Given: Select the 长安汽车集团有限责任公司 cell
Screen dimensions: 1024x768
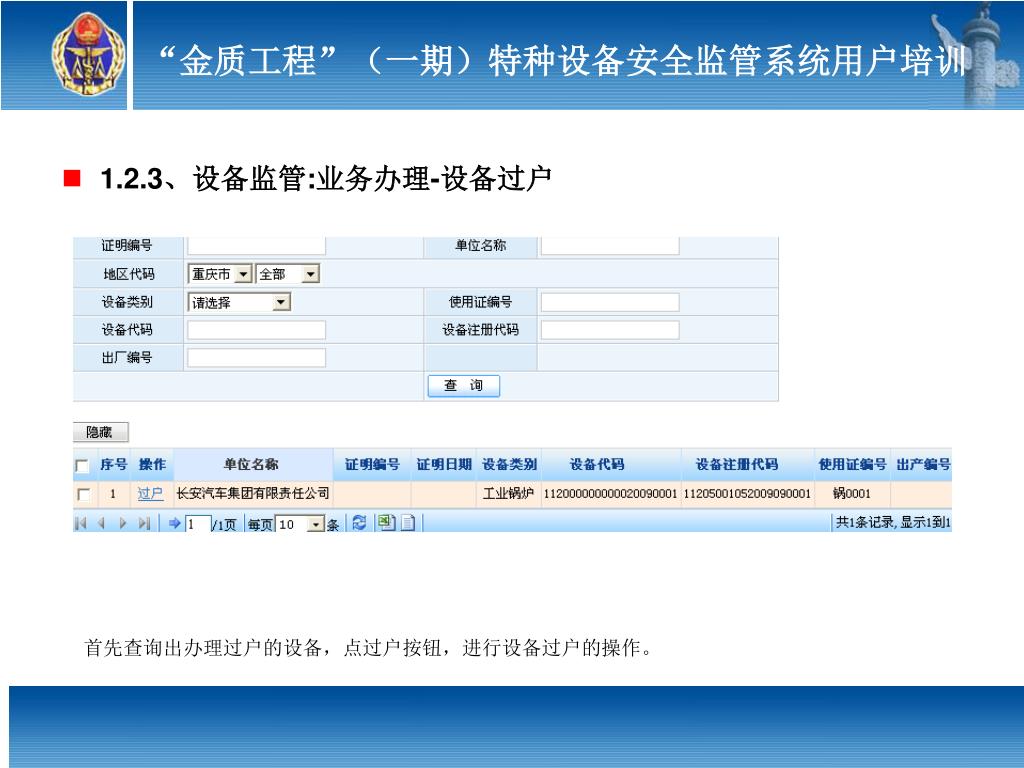Looking at the screenshot, I should [253, 493].
